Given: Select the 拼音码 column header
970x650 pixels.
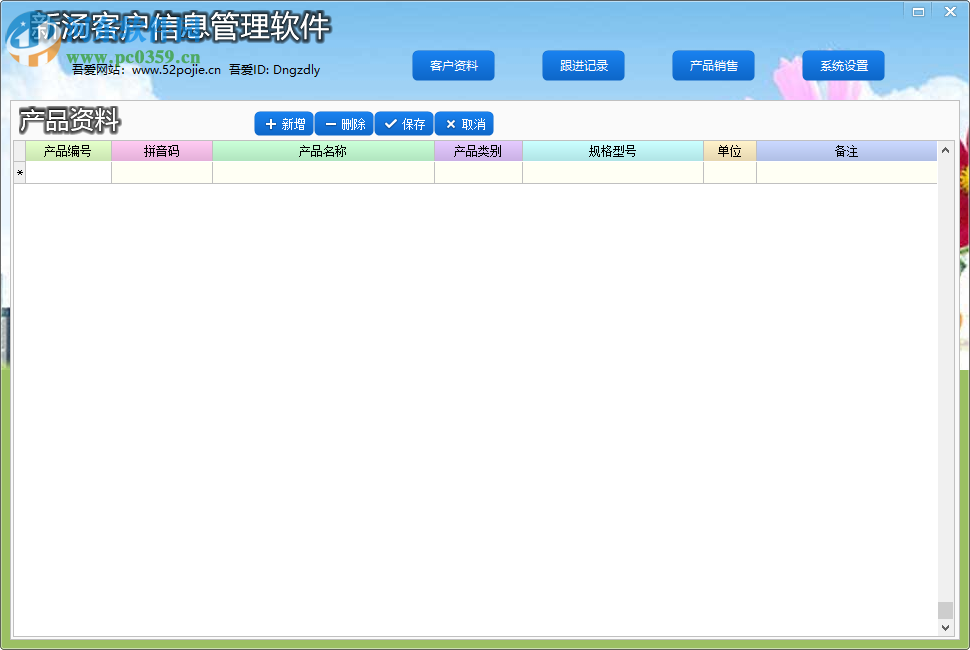Looking at the screenshot, I should [x=162, y=151].
